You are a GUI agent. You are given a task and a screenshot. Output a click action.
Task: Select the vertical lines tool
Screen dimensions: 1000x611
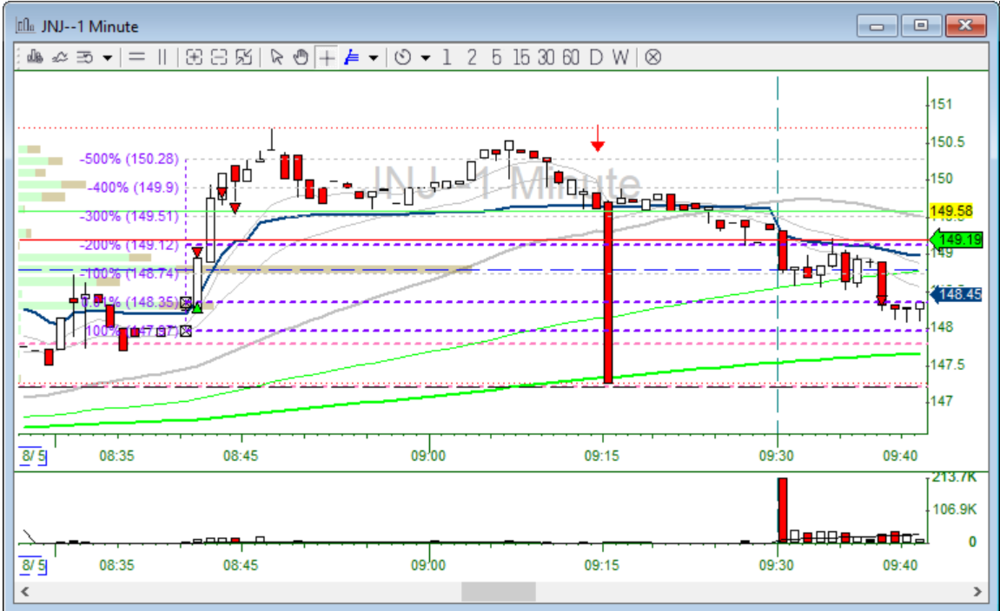tap(162, 57)
